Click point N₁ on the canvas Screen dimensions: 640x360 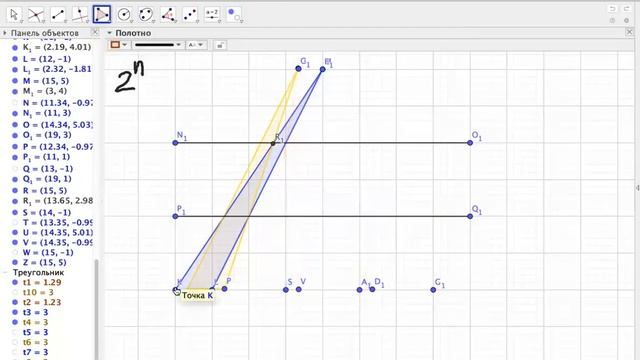point(176,143)
